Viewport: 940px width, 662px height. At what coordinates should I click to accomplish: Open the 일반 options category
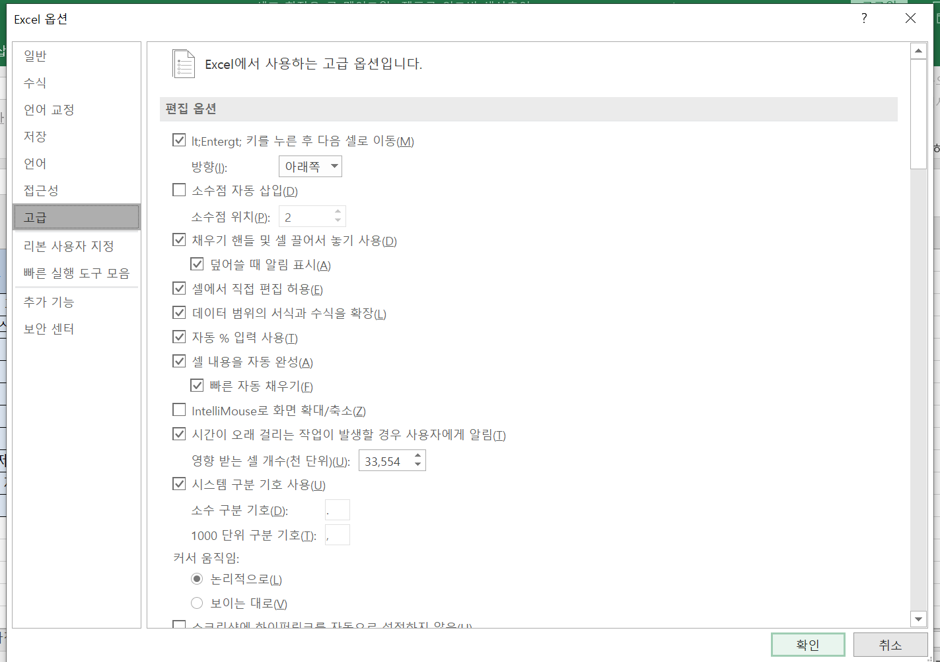[76, 56]
